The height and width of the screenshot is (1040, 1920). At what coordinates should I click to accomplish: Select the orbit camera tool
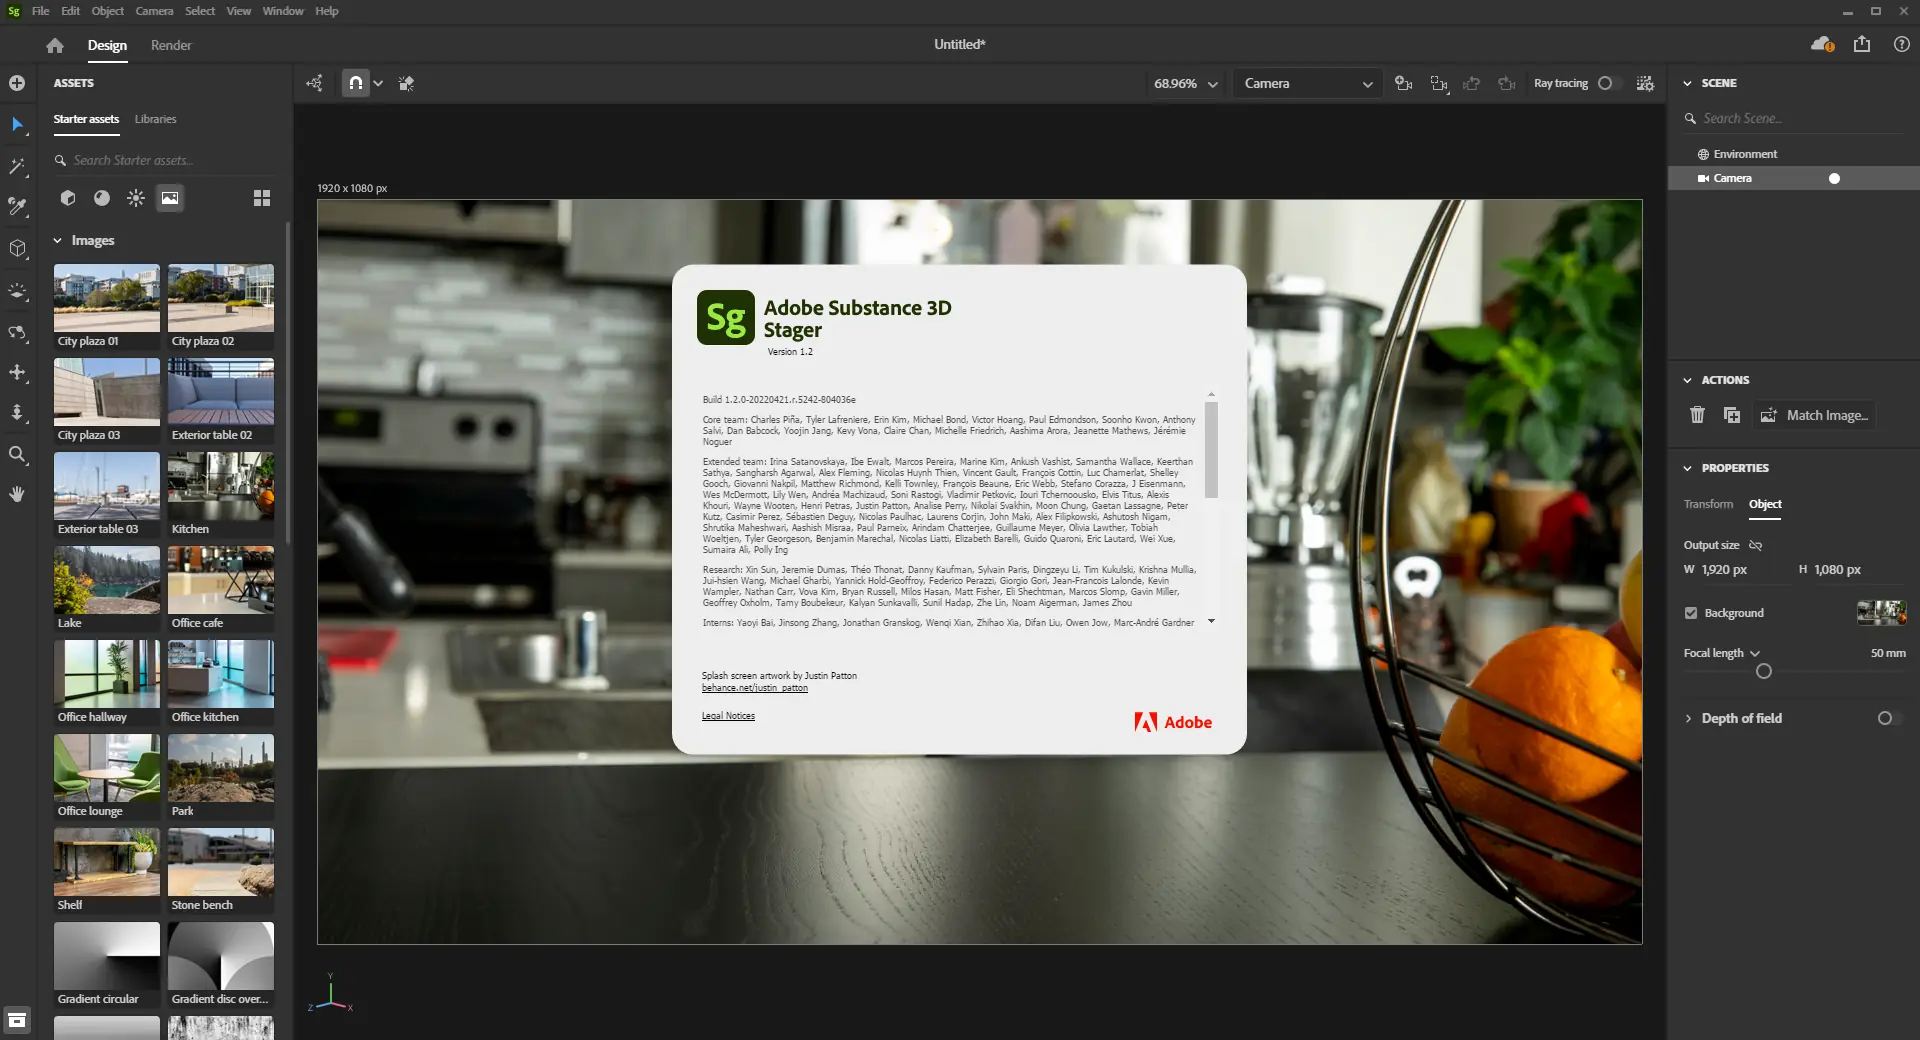(17, 332)
